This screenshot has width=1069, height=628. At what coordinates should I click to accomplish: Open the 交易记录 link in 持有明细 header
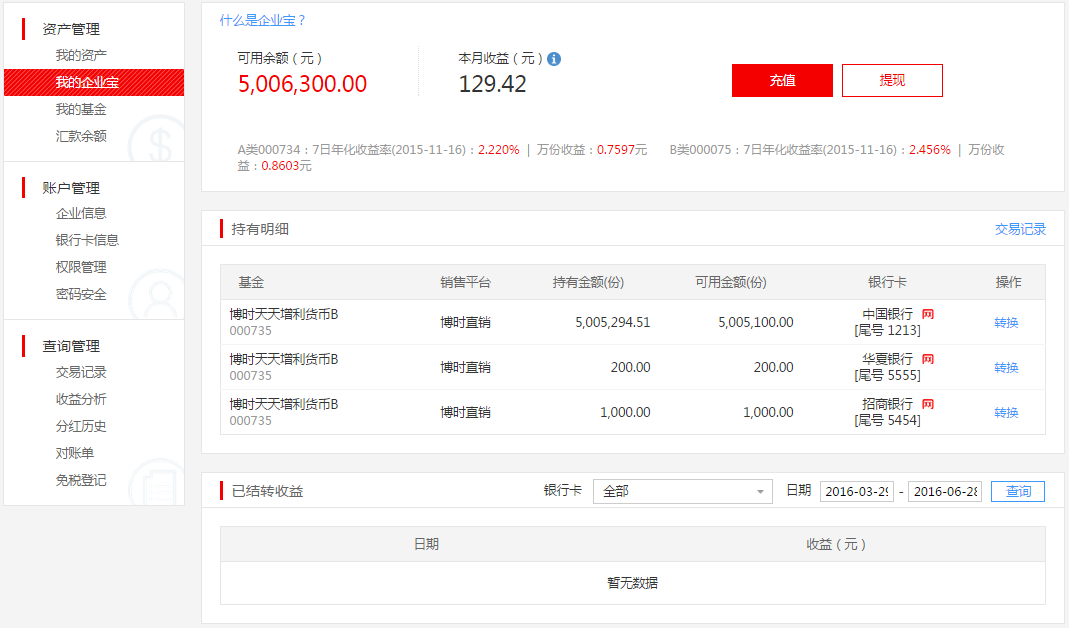pos(1020,229)
